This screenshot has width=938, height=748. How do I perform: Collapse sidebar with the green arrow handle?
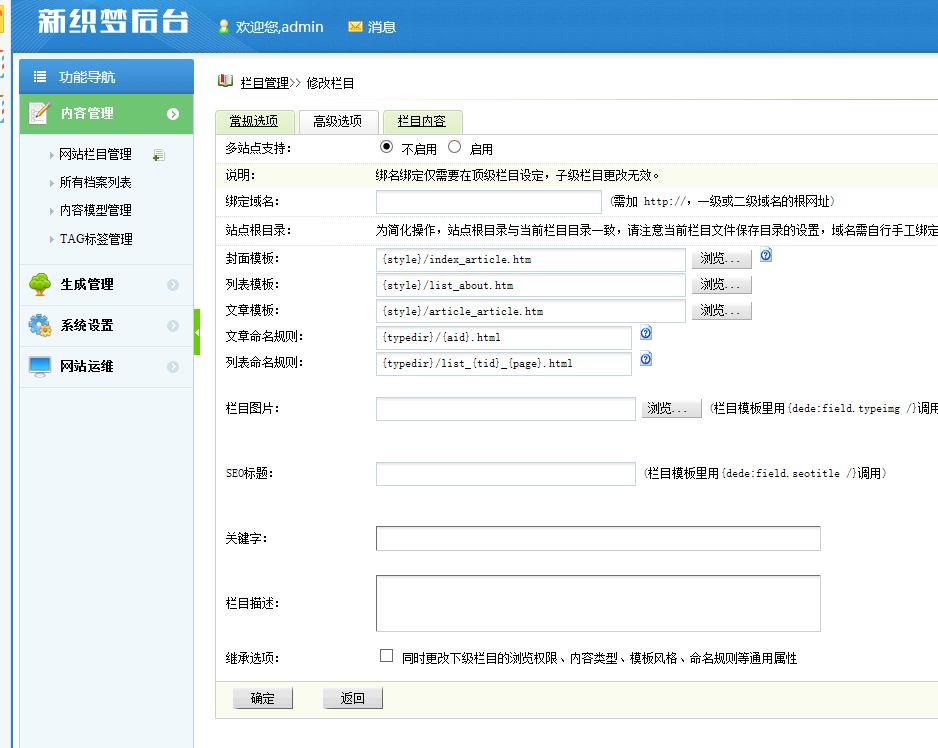coord(197,332)
